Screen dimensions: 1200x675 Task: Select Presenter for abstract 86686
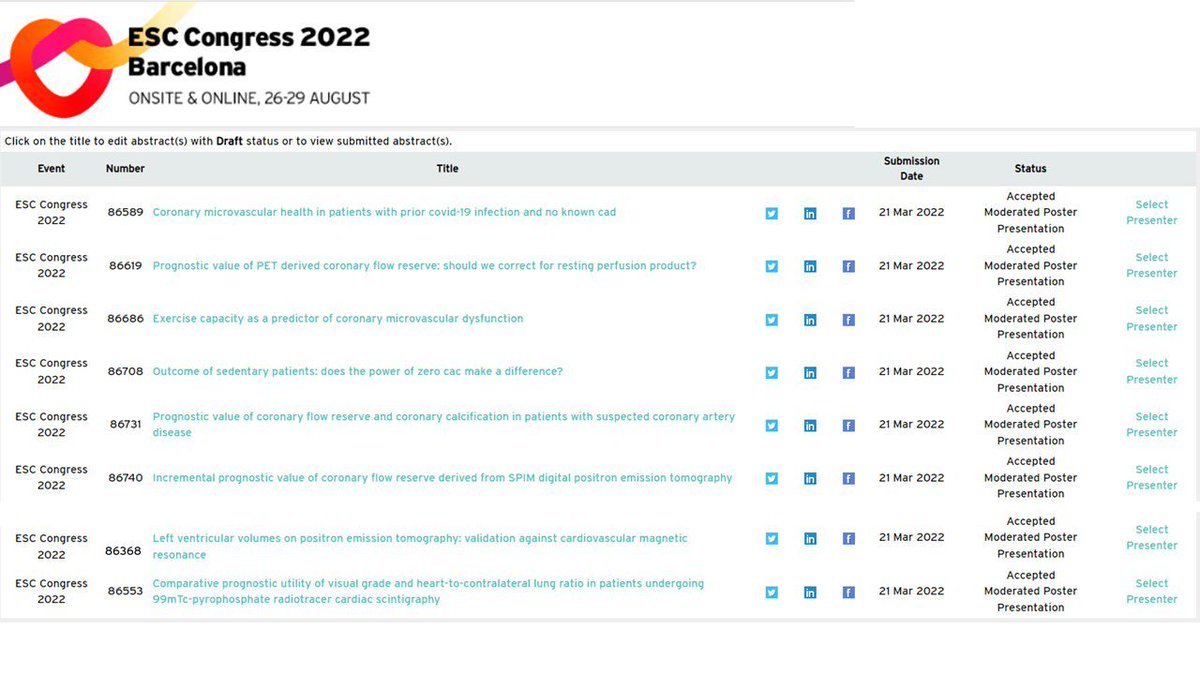[x=1152, y=318]
